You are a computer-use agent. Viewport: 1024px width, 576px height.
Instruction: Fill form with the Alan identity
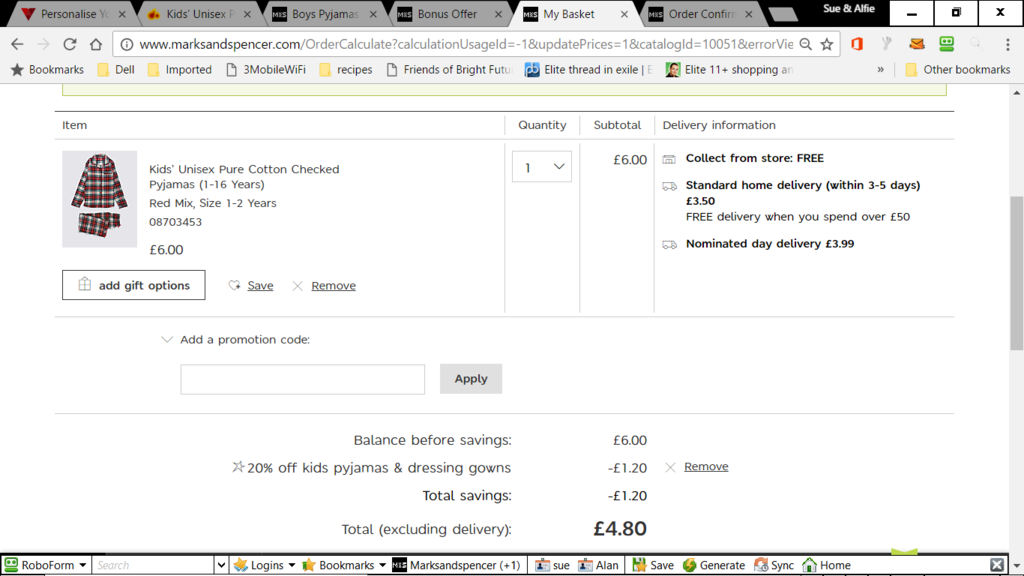pos(598,565)
